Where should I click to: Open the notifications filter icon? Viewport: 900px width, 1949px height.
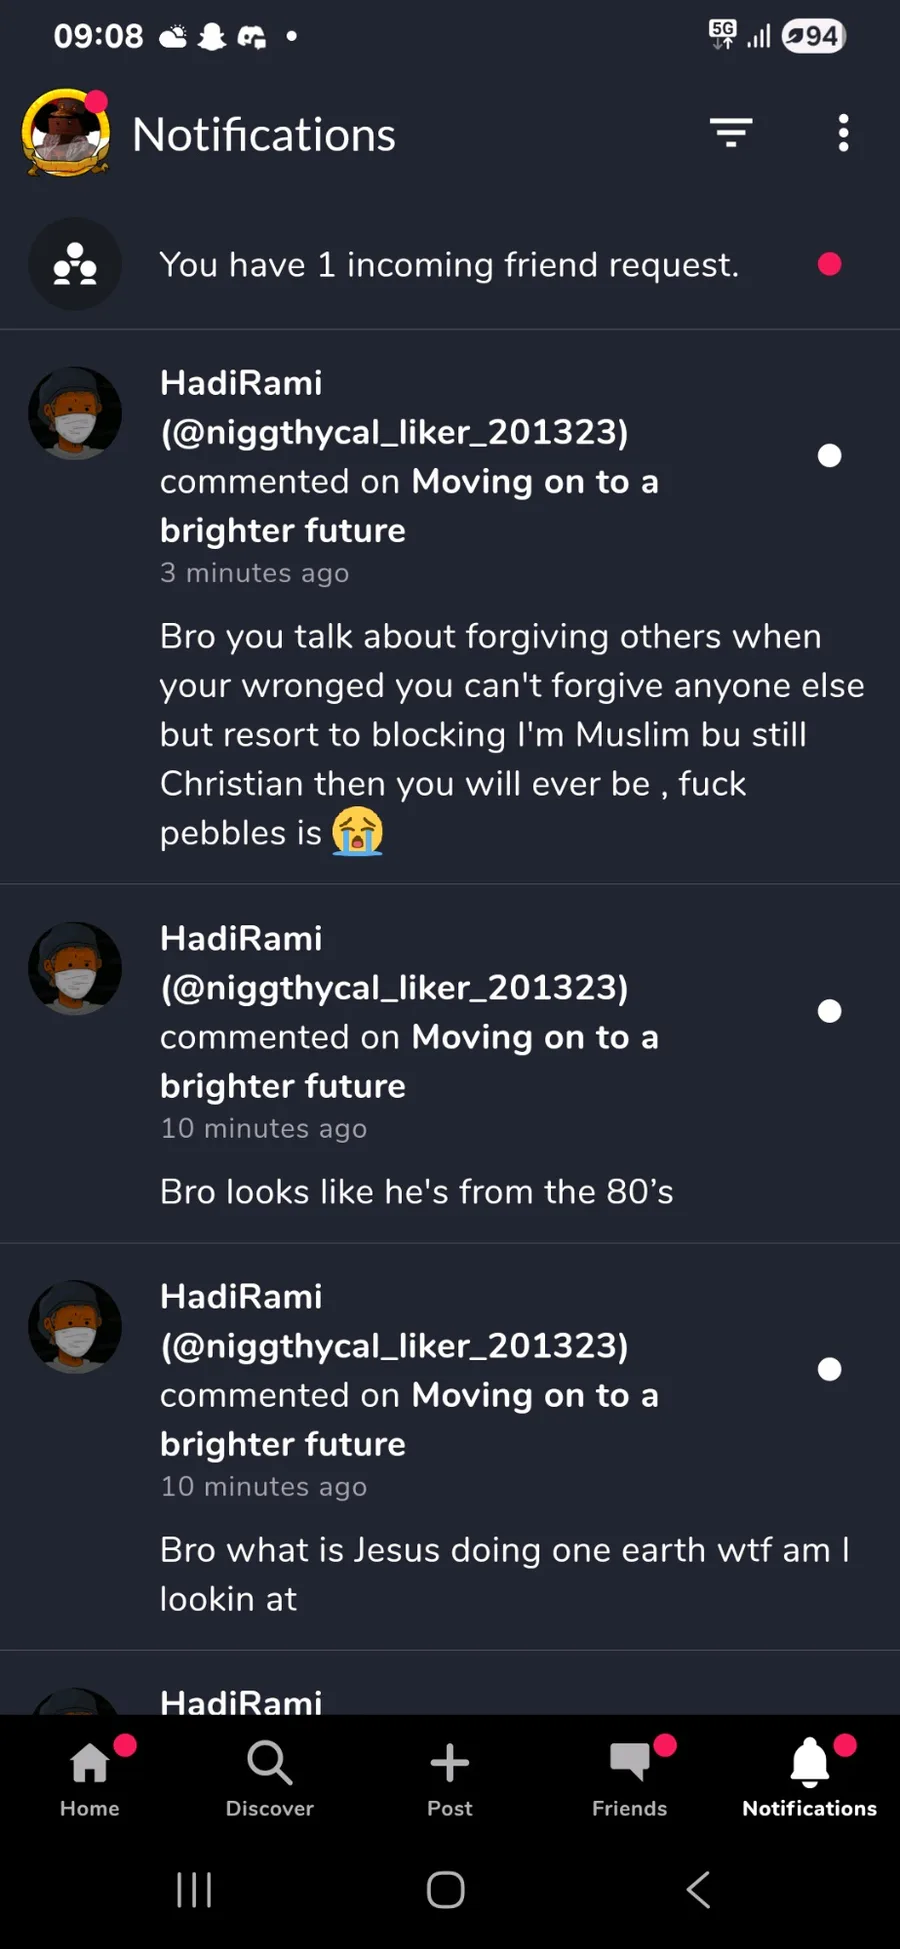tap(731, 133)
